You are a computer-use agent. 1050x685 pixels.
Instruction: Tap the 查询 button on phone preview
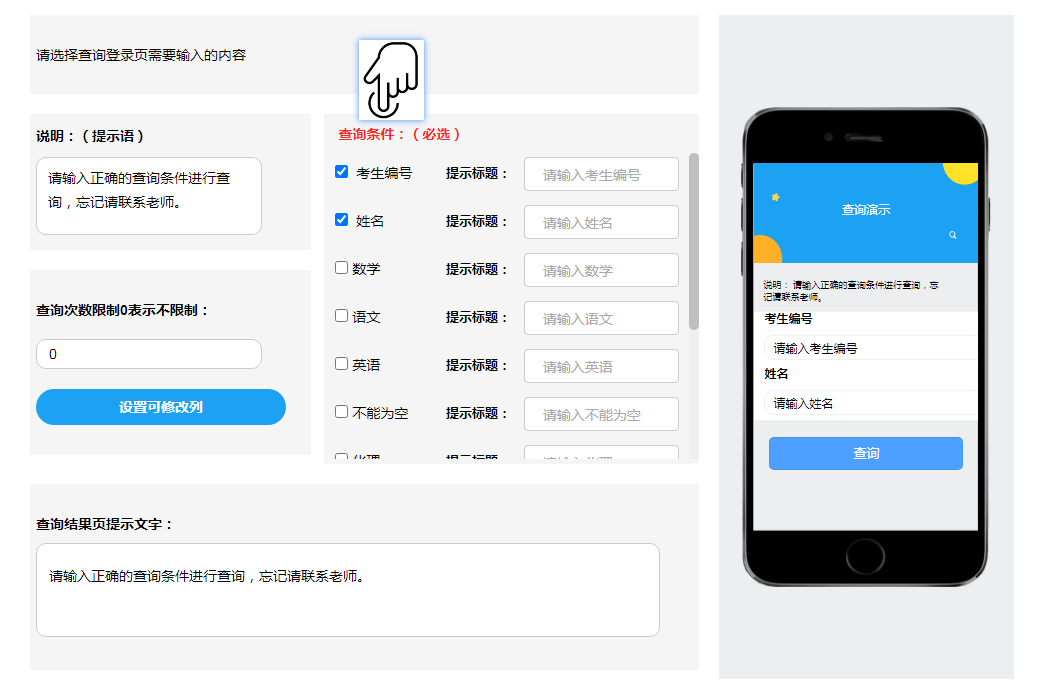tap(865, 453)
